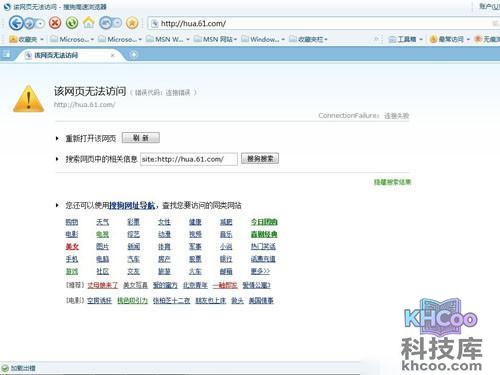500x375 pixels.
Task: Click the yellow warning triangle icon
Action: pos(28,99)
